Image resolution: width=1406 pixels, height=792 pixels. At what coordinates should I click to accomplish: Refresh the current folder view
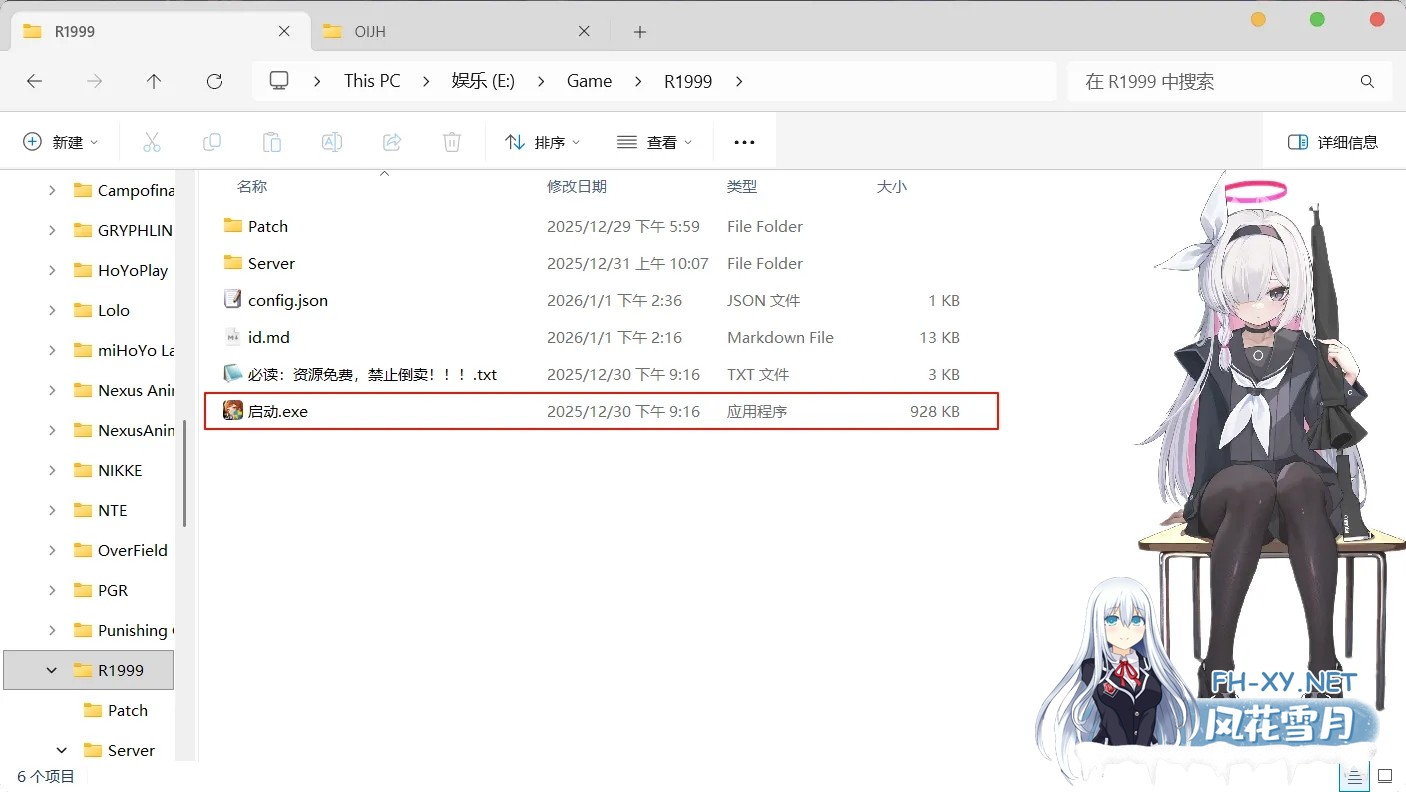point(214,81)
